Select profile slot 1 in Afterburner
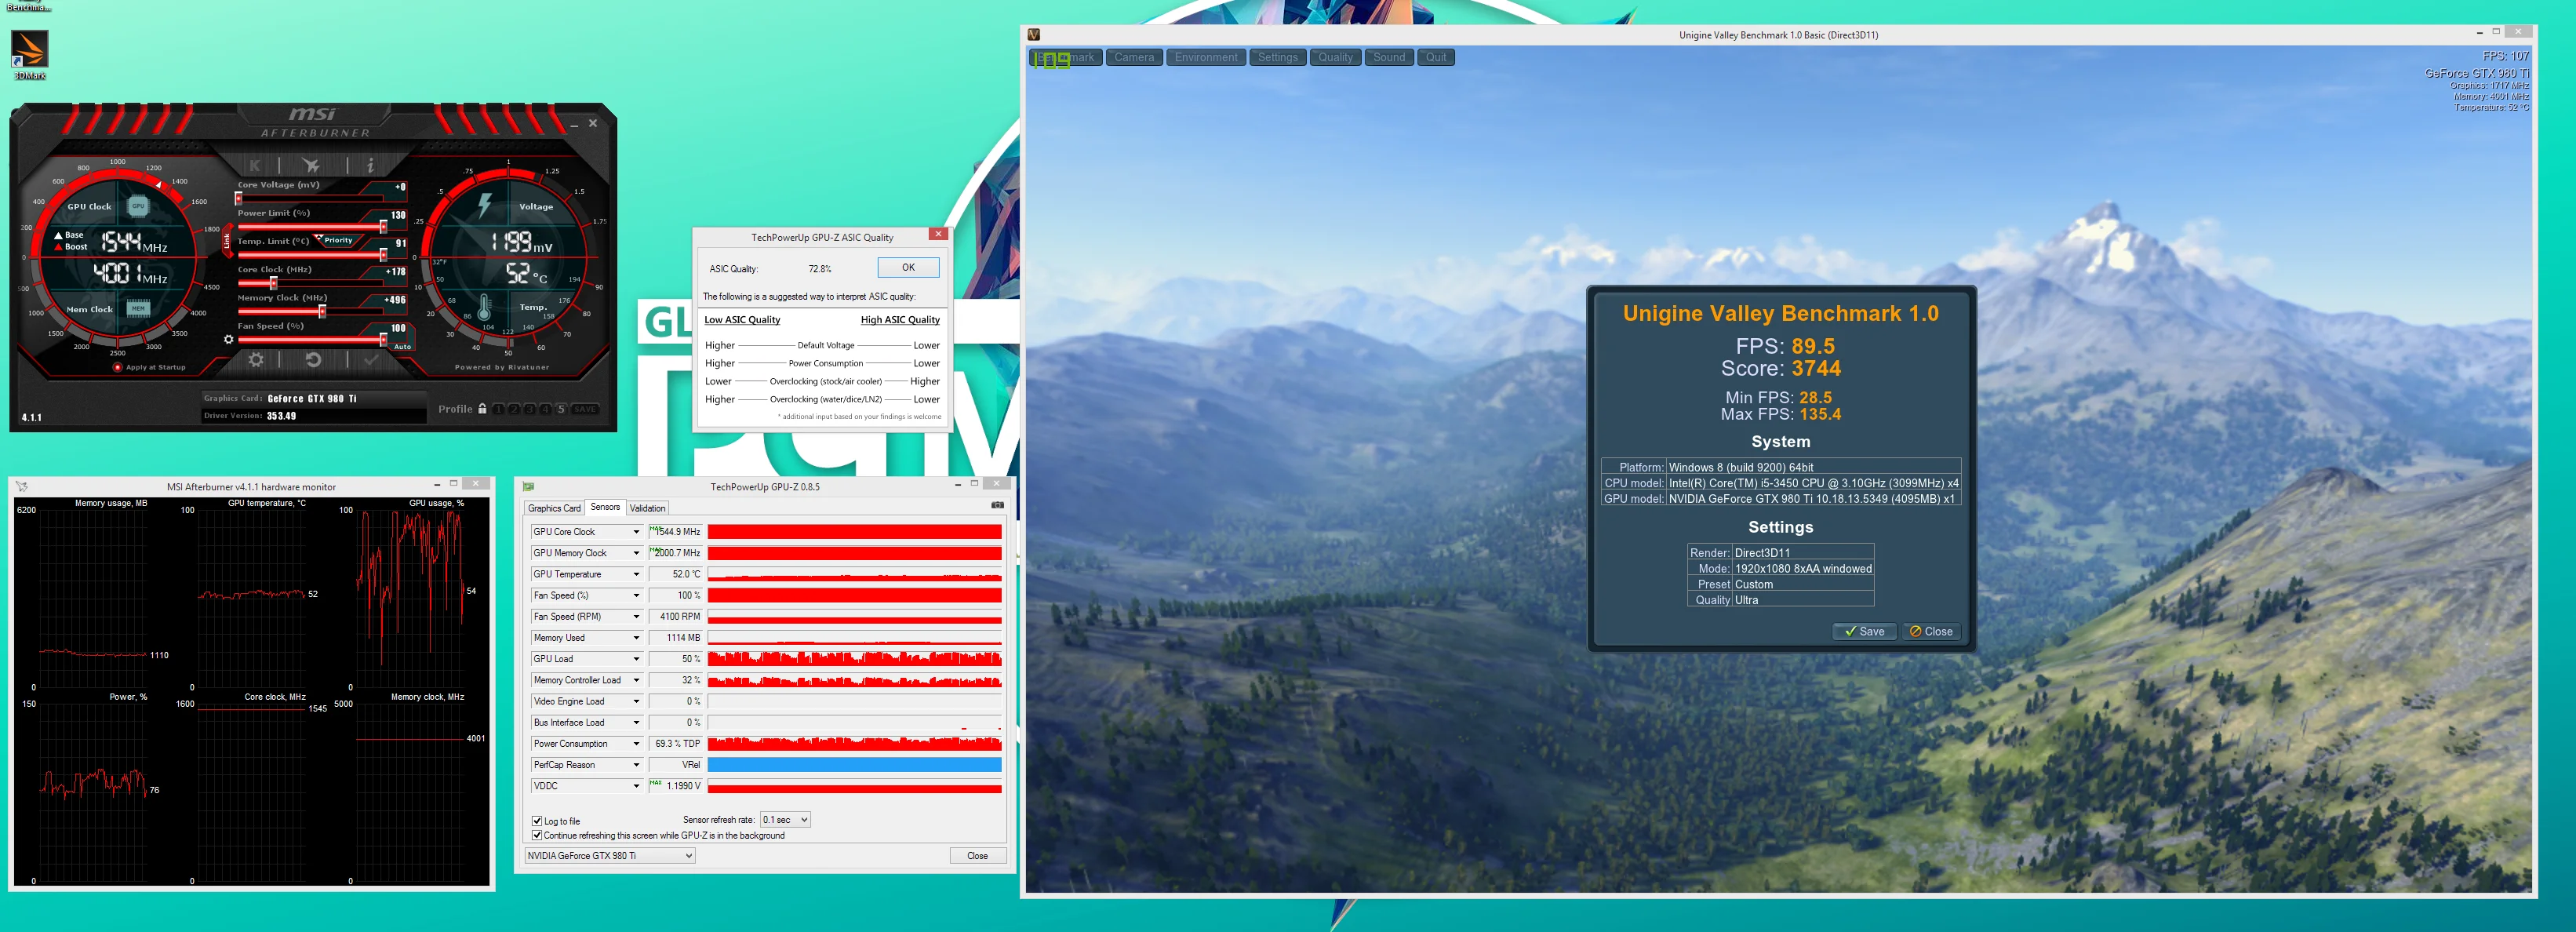This screenshot has height=932, width=2576. point(498,409)
